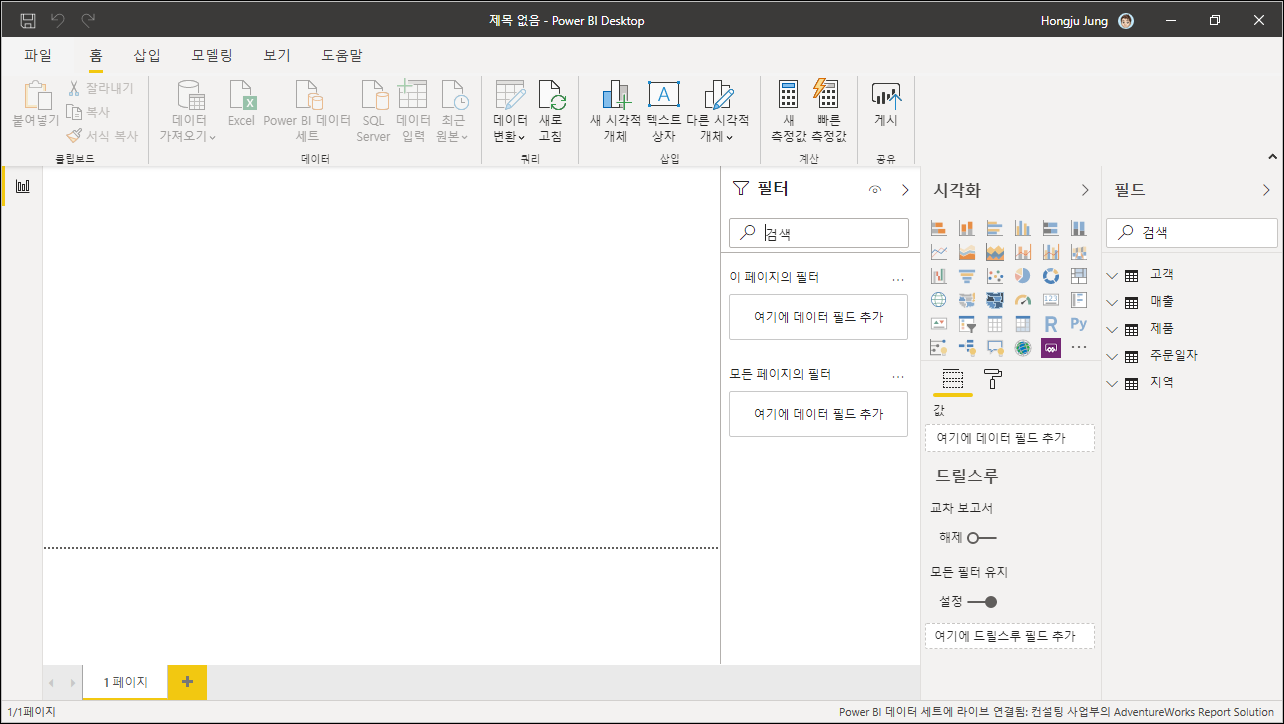The image size is (1284, 724).
Task: Pick the scatter chart visual
Action: [994, 276]
